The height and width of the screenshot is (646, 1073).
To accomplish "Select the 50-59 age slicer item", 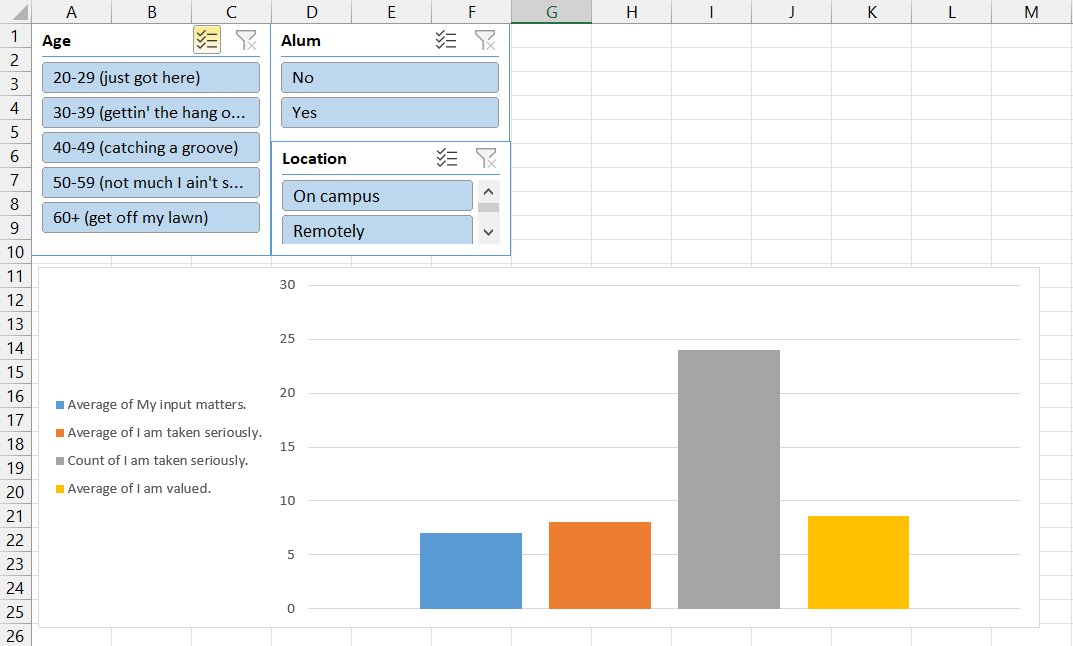I will 151,182.
